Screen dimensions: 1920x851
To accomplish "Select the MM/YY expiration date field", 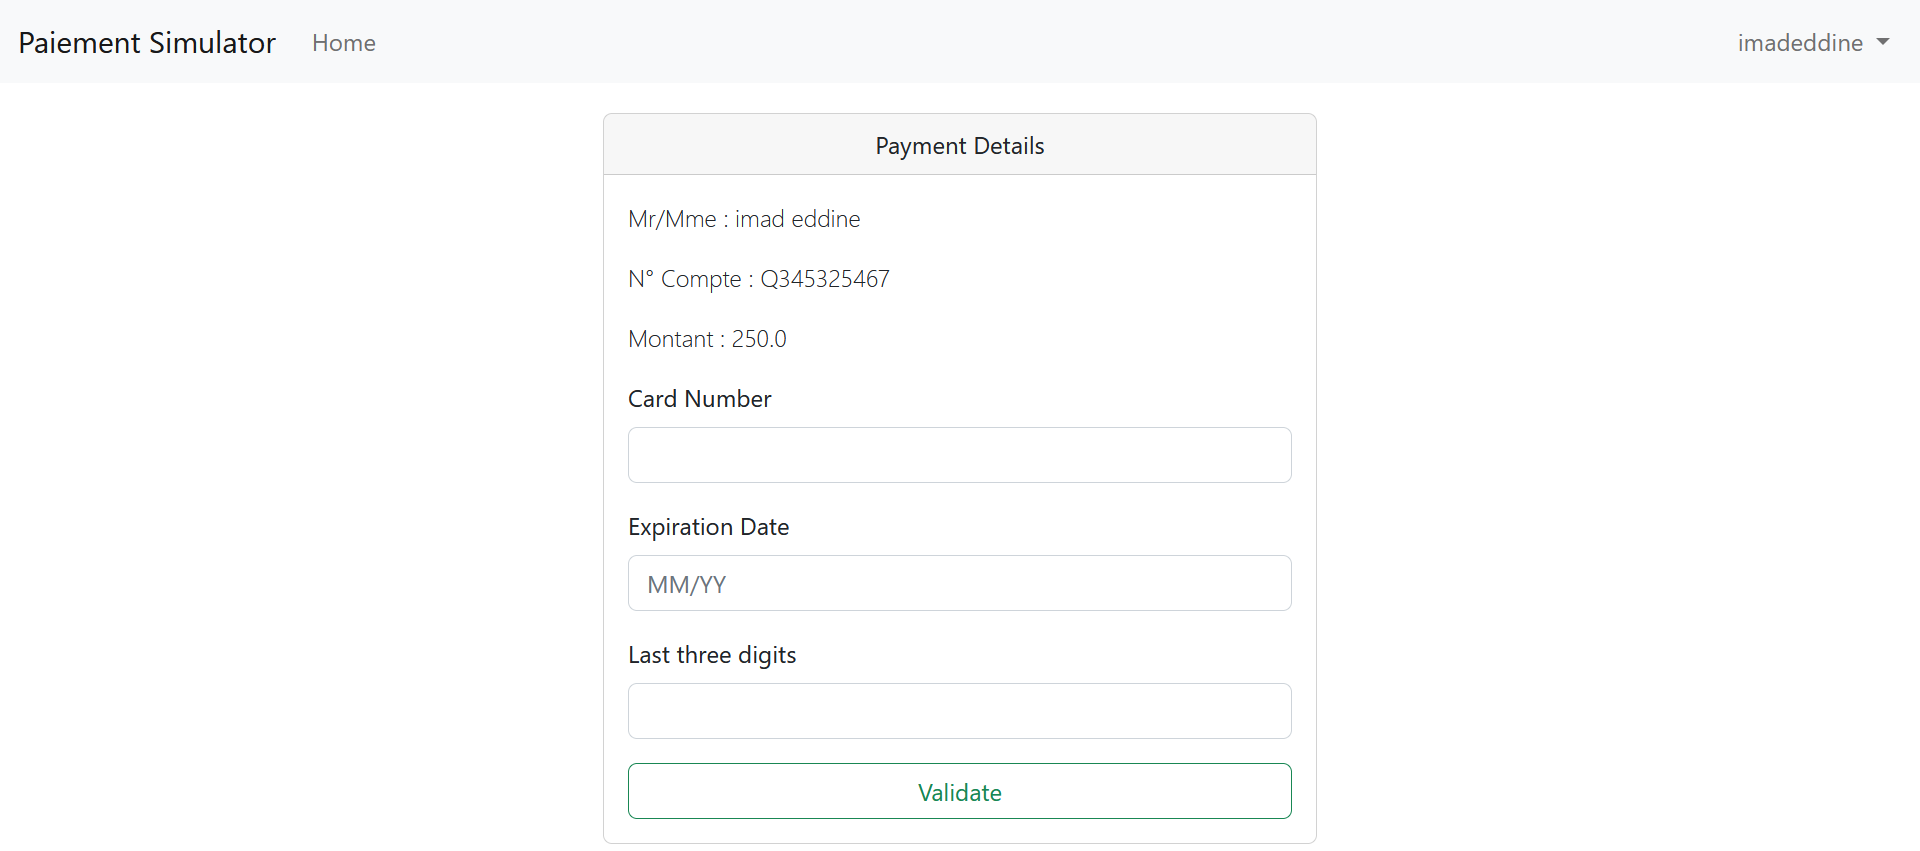I will [x=959, y=583].
